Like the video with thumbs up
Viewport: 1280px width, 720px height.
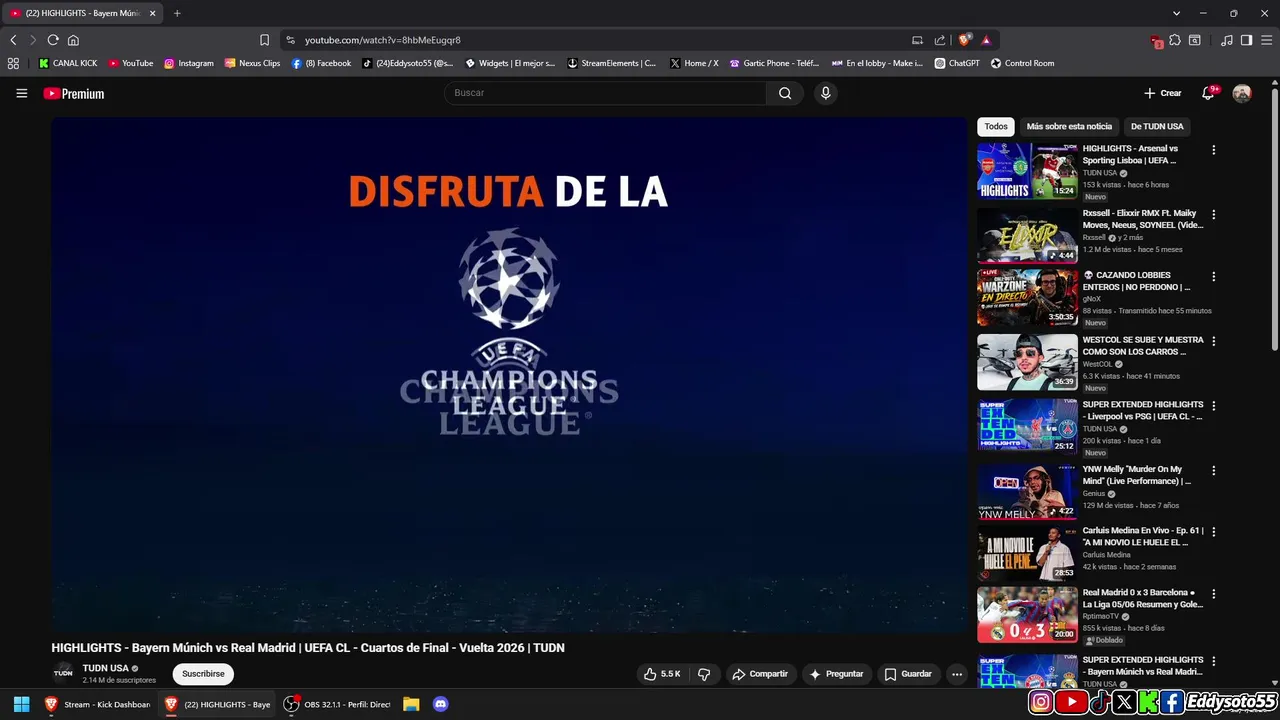tap(661, 674)
